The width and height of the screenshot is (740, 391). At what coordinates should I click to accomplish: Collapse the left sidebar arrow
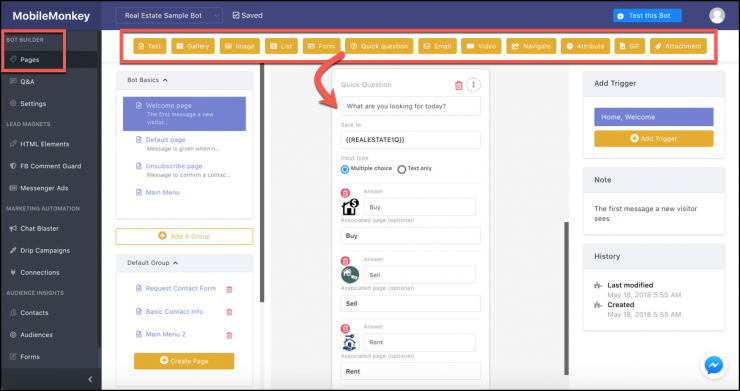(x=91, y=379)
